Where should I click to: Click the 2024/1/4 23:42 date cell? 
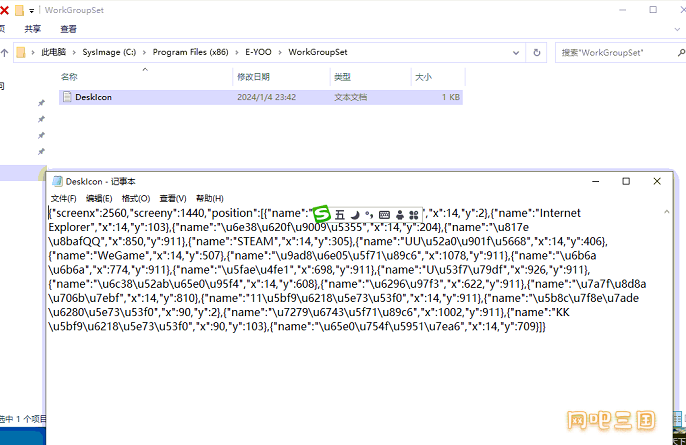pos(266,97)
